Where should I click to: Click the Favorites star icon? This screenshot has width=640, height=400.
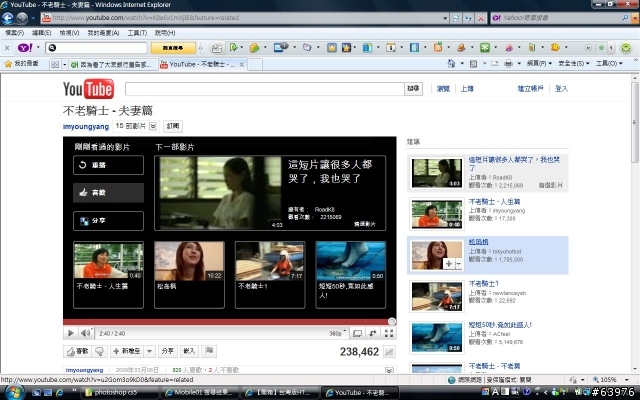8,64
